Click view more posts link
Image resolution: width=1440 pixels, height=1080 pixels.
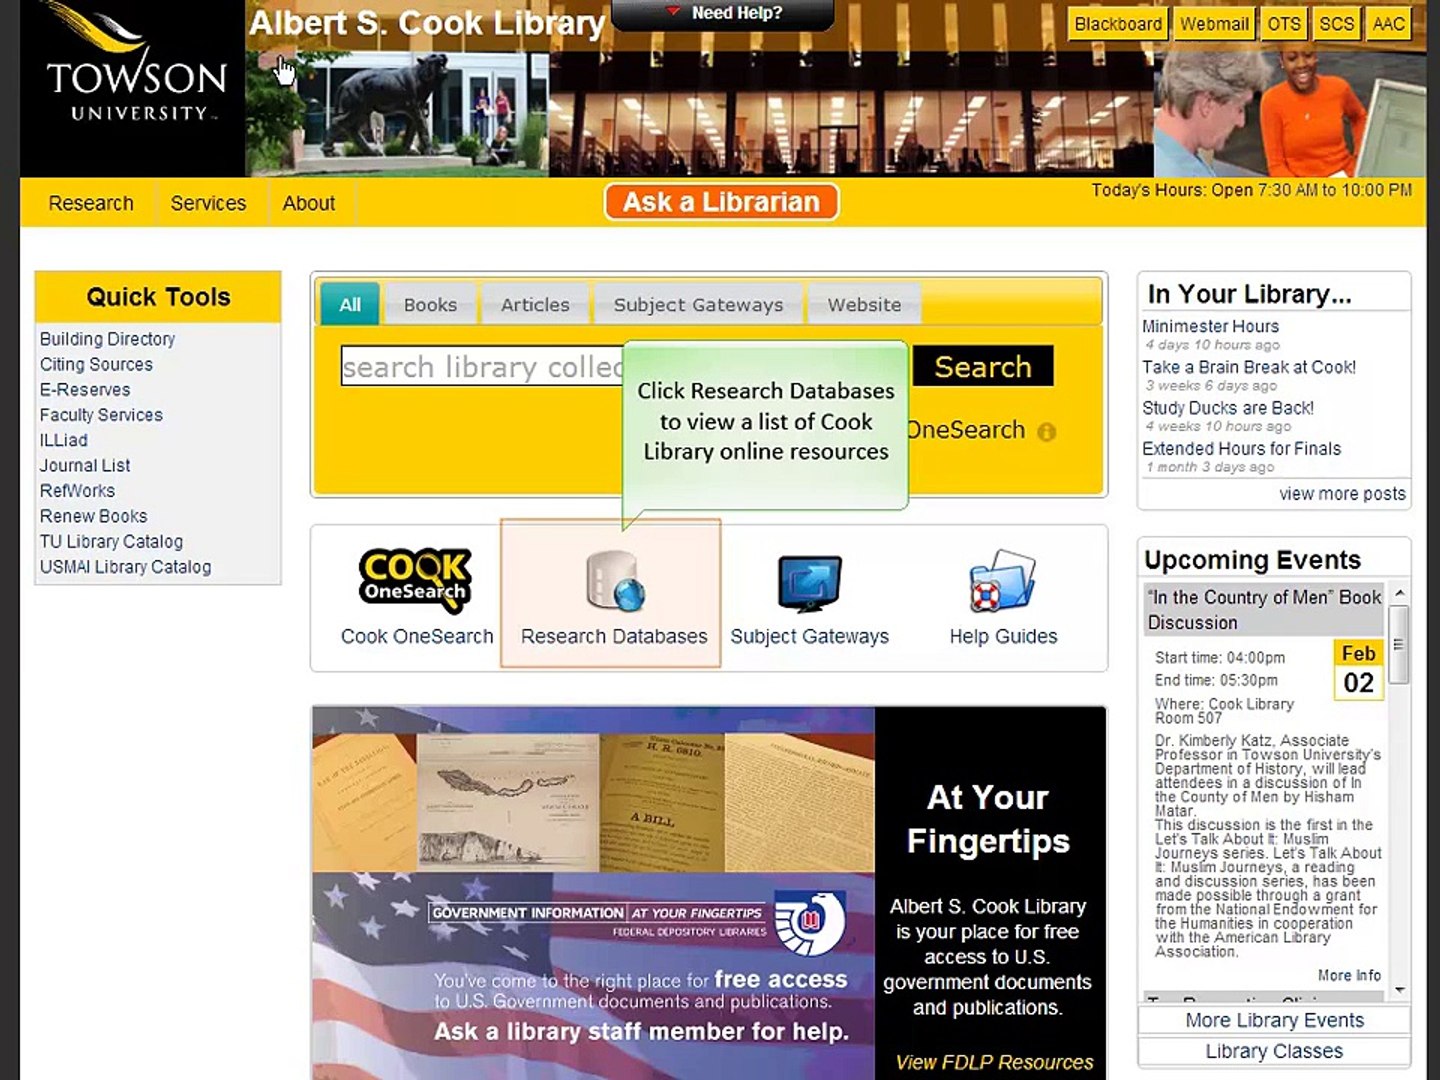click(x=1342, y=494)
